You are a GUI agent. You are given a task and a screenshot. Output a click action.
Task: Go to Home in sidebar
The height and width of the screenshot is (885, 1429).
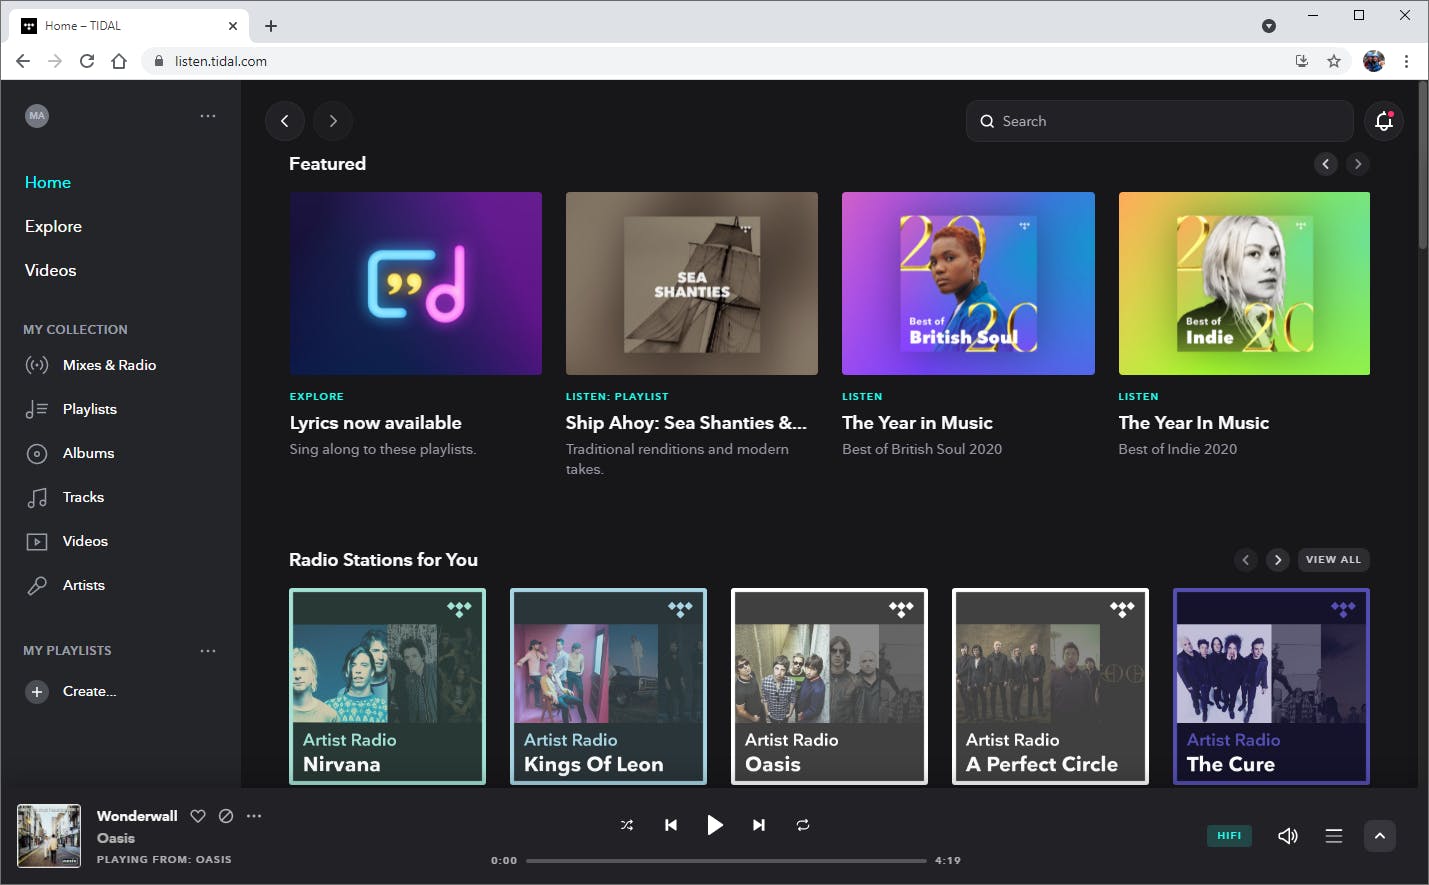pos(48,182)
